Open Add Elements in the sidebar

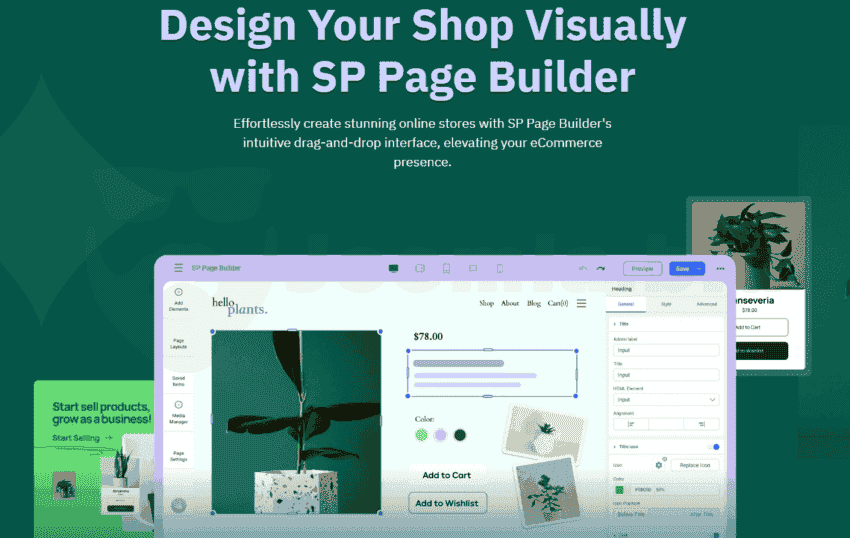tap(178, 299)
